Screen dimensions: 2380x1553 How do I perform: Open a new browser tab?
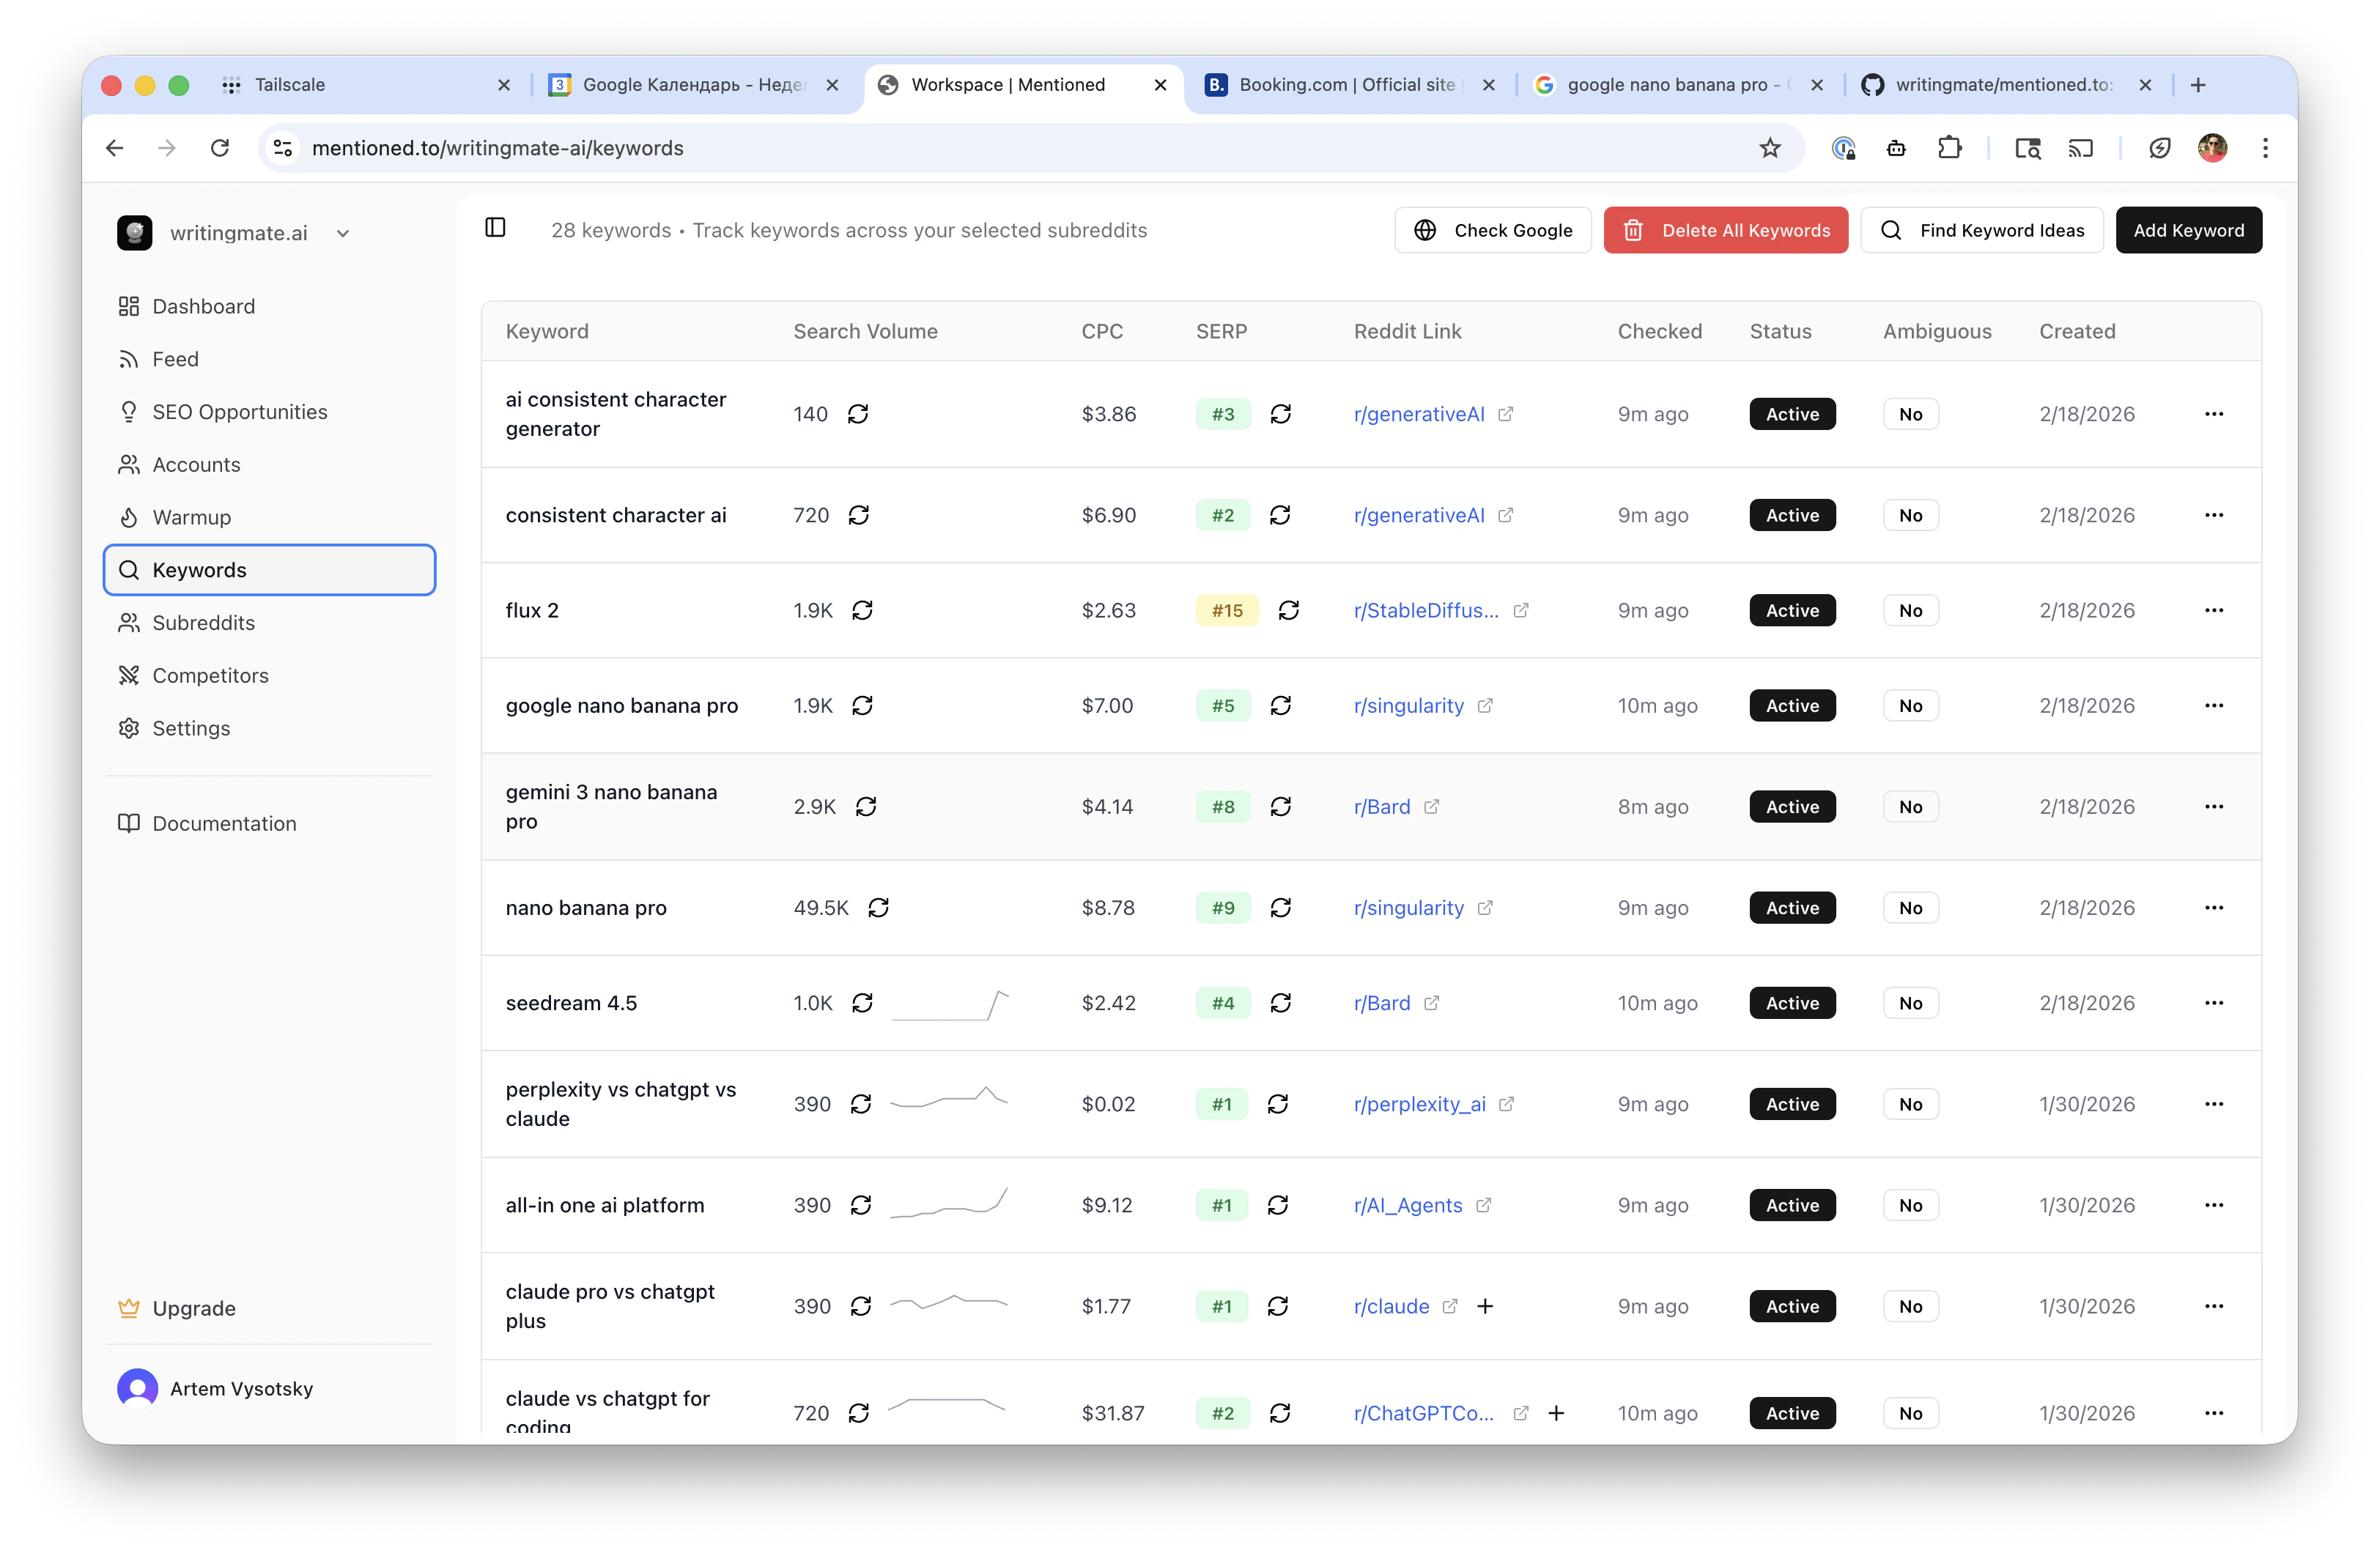point(2198,85)
